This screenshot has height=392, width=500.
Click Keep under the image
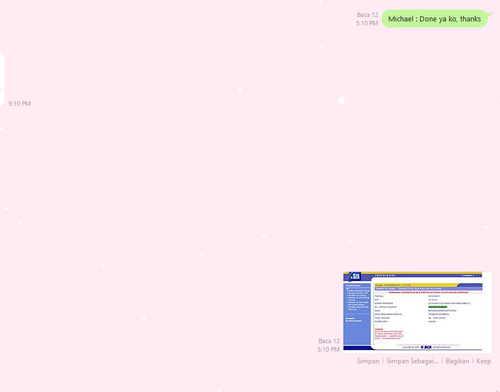[484, 361]
